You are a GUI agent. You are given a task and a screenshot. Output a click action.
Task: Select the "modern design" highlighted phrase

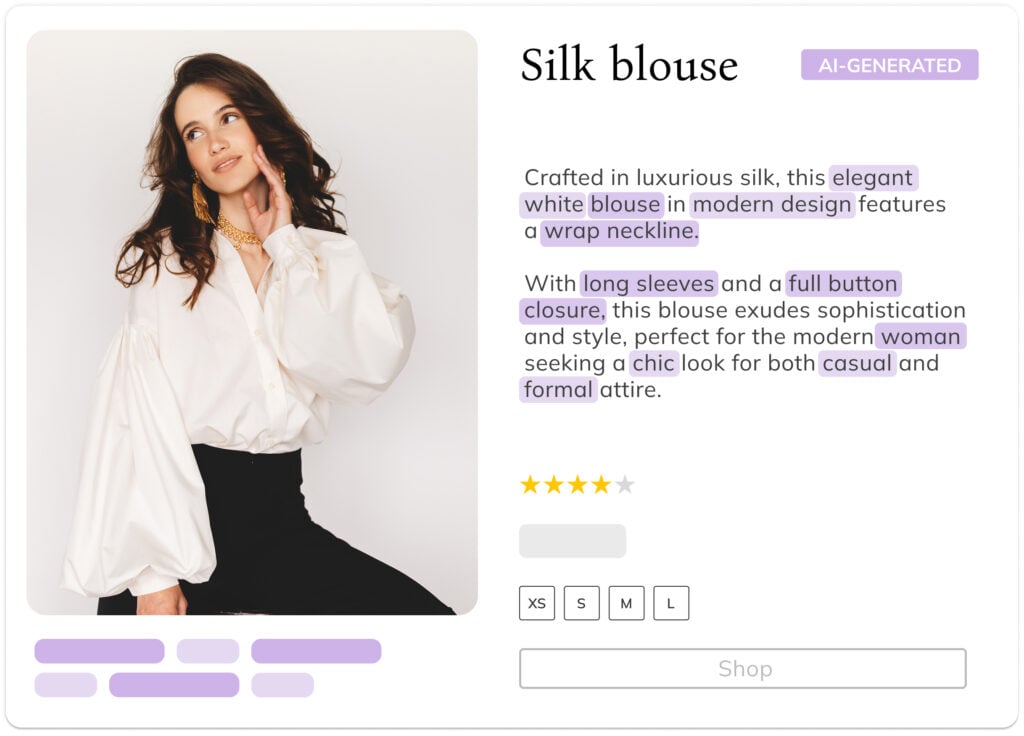(x=771, y=205)
